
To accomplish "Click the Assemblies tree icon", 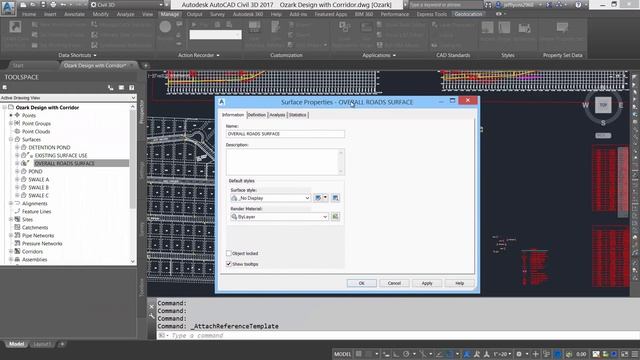I will click(17, 259).
